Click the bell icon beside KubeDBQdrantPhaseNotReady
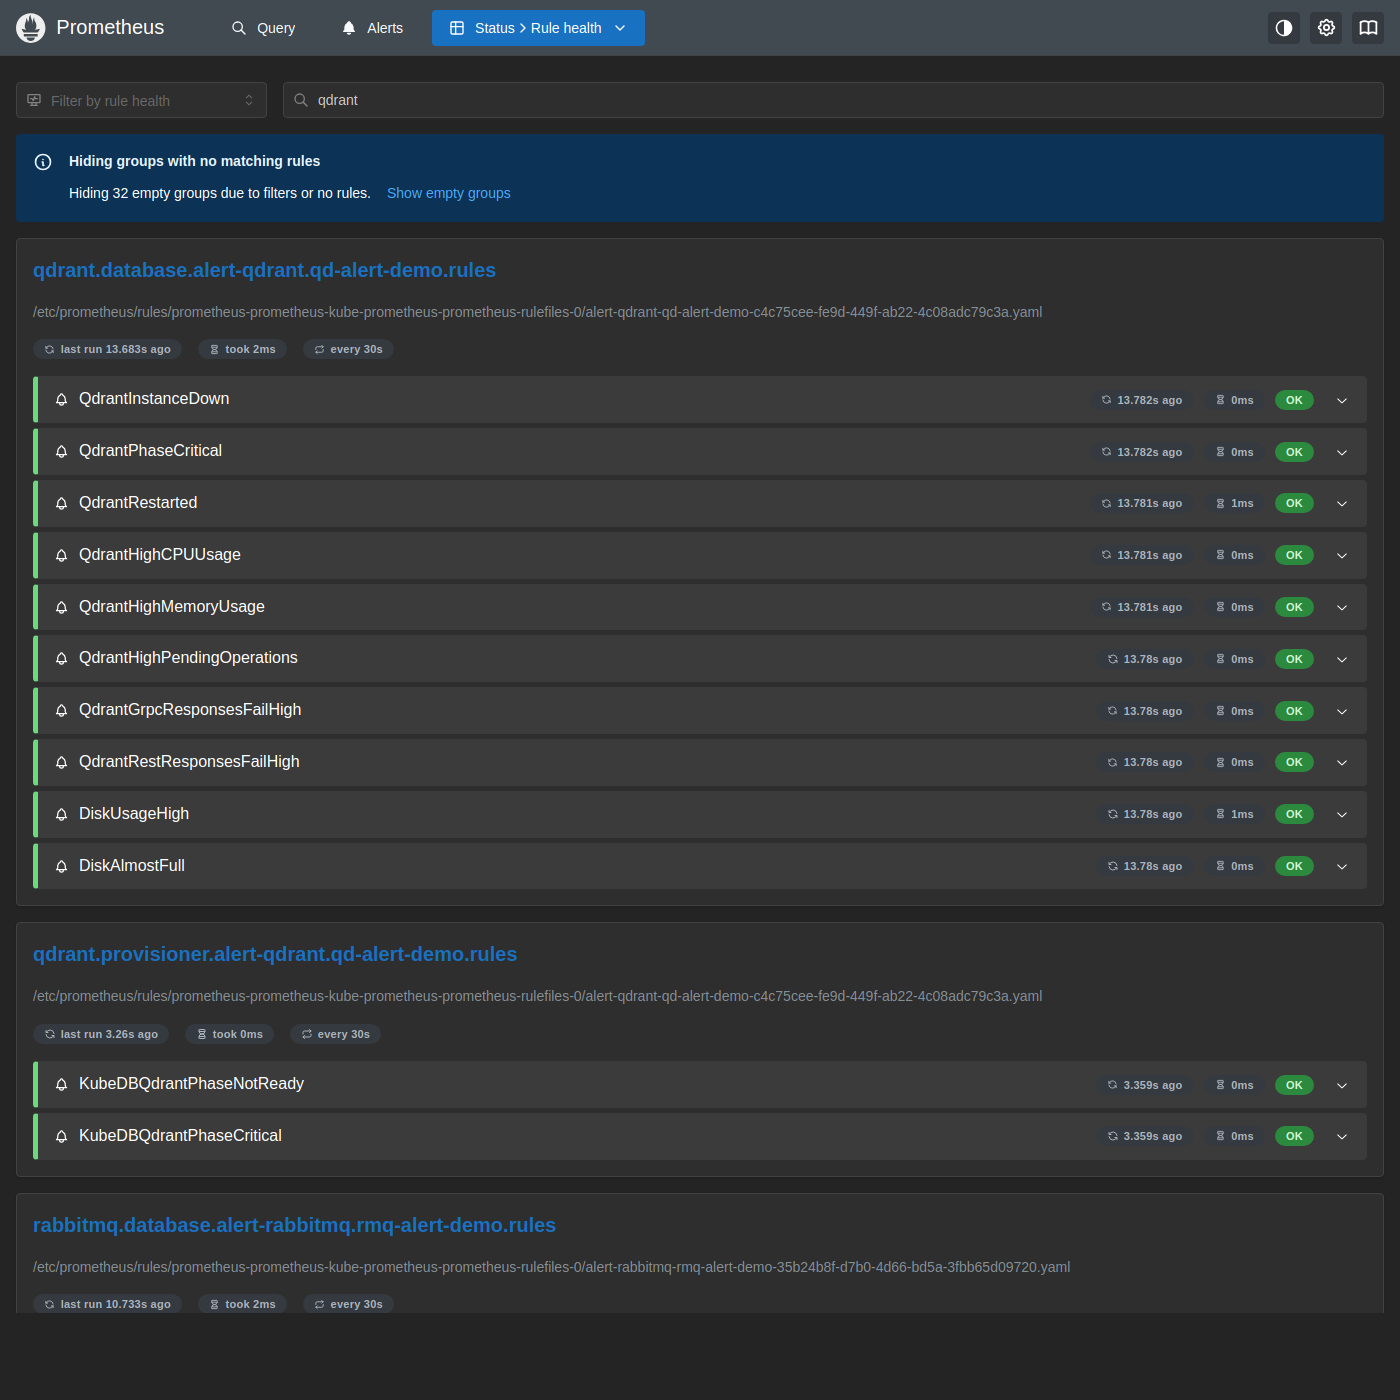This screenshot has height=1400, width=1400. [61, 1084]
